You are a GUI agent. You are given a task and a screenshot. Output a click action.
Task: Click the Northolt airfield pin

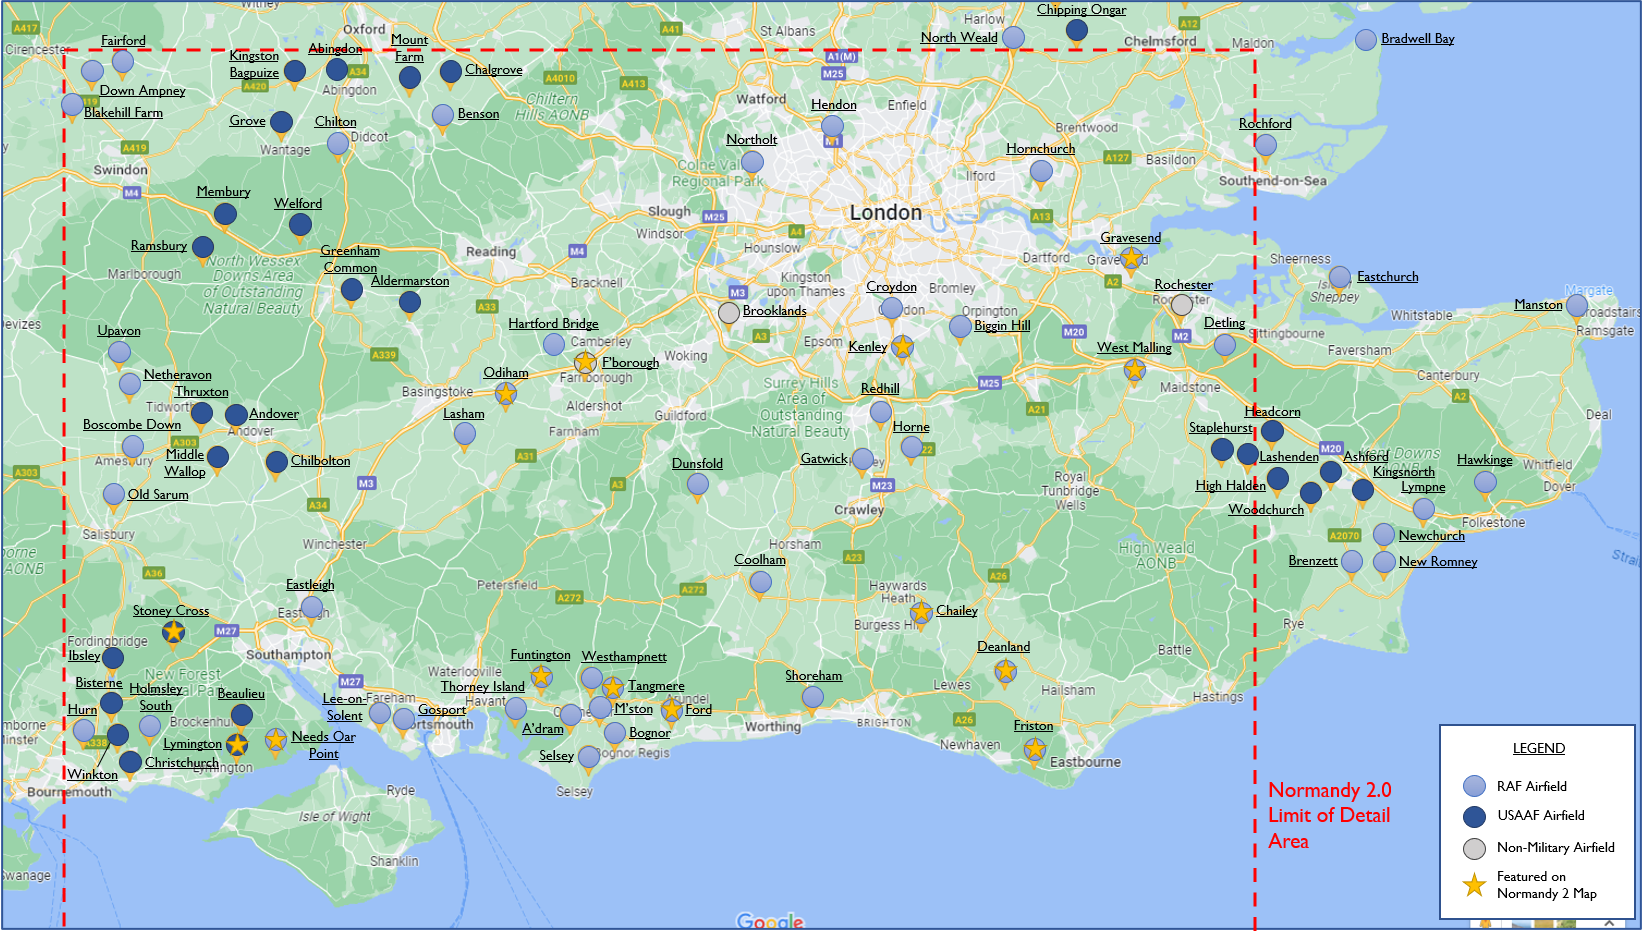[752, 161]
